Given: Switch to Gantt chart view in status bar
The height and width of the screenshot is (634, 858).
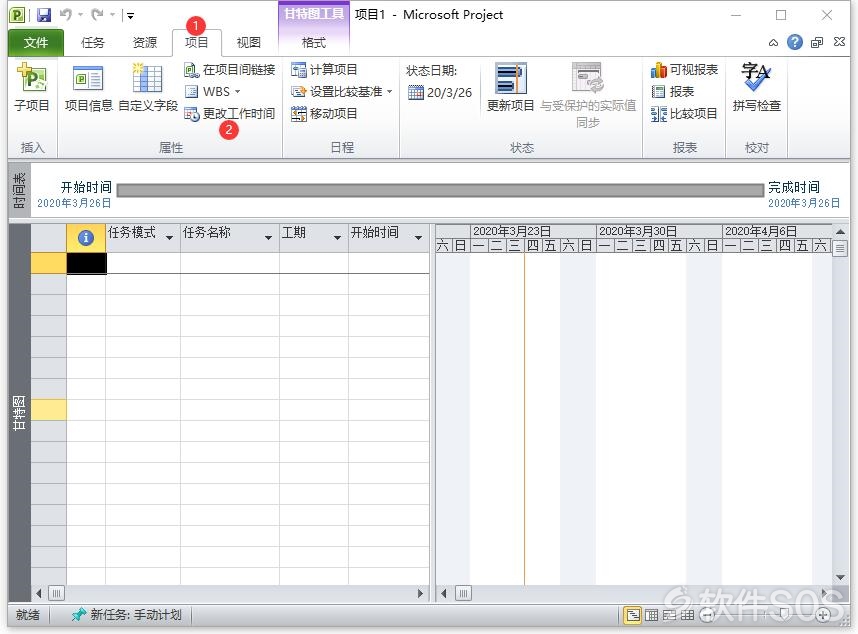Looking at the screenshot, I should tap(633, 615).
